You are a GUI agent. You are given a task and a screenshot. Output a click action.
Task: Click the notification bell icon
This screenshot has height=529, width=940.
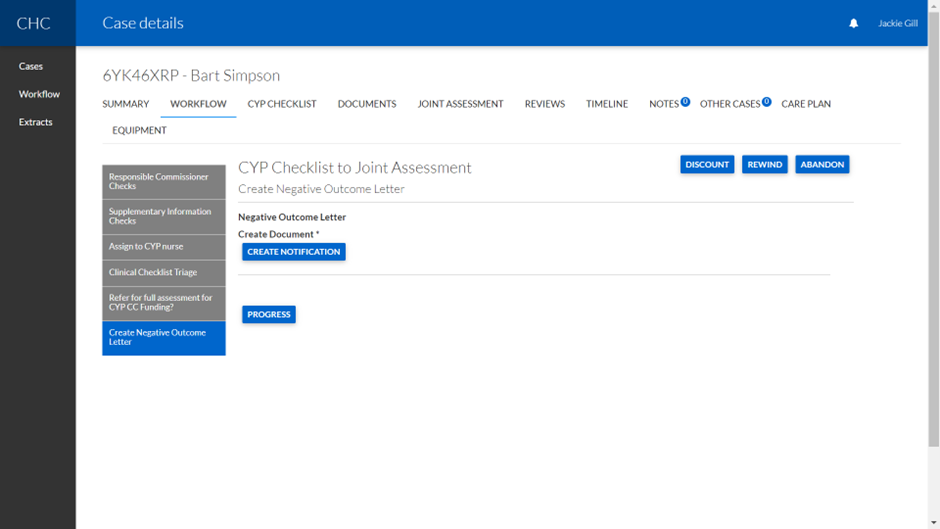click(853, 23)
